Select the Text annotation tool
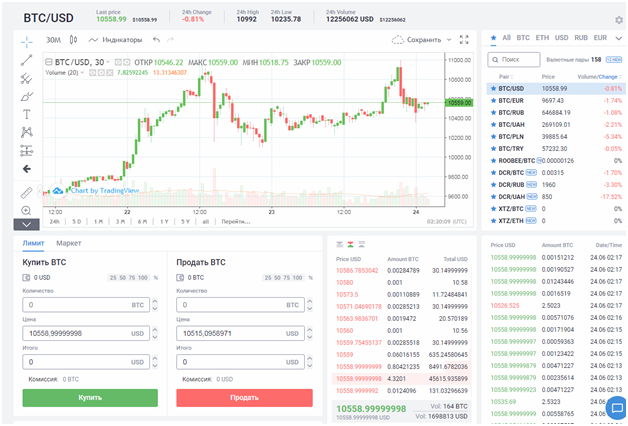The image size is (628, 426). (x=27, y=115)
